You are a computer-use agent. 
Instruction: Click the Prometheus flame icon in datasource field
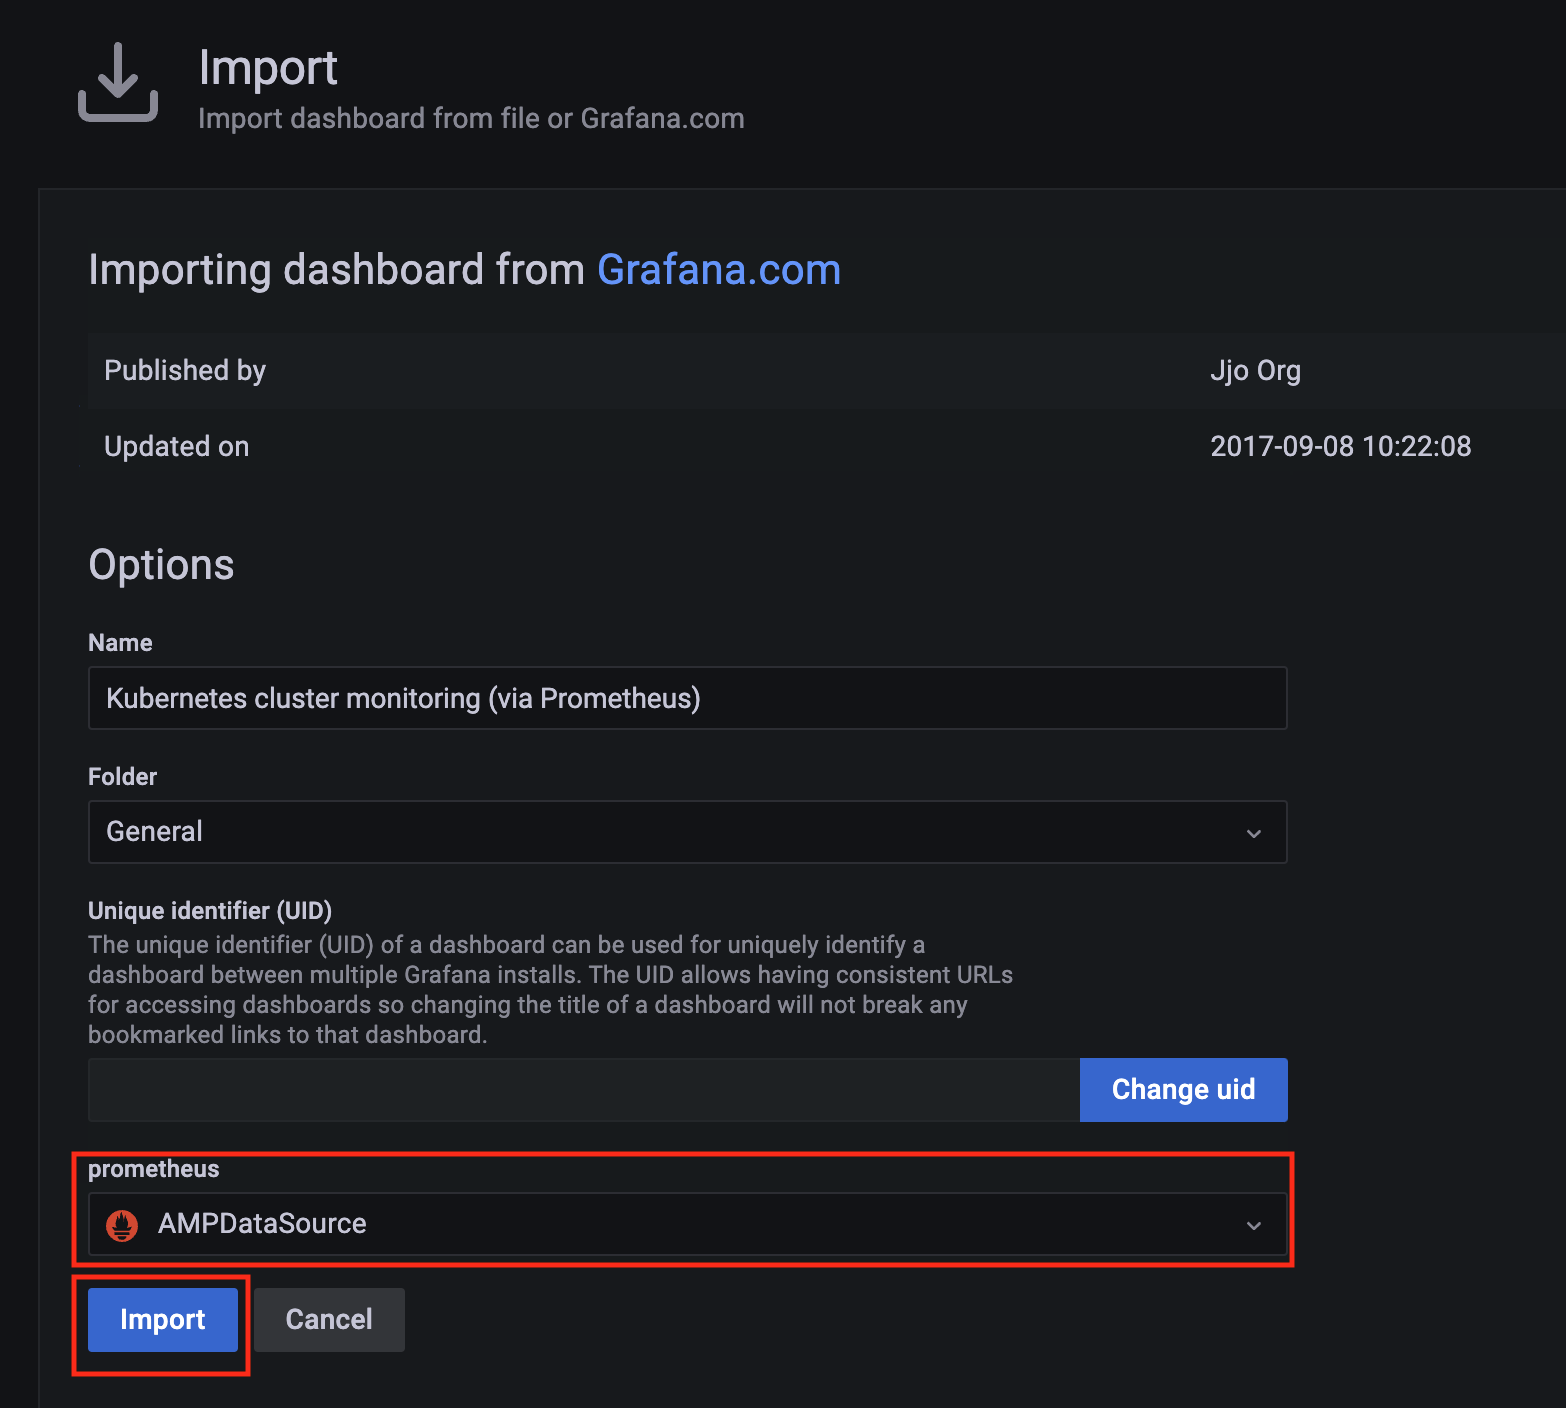click(x=122, y=1224)
